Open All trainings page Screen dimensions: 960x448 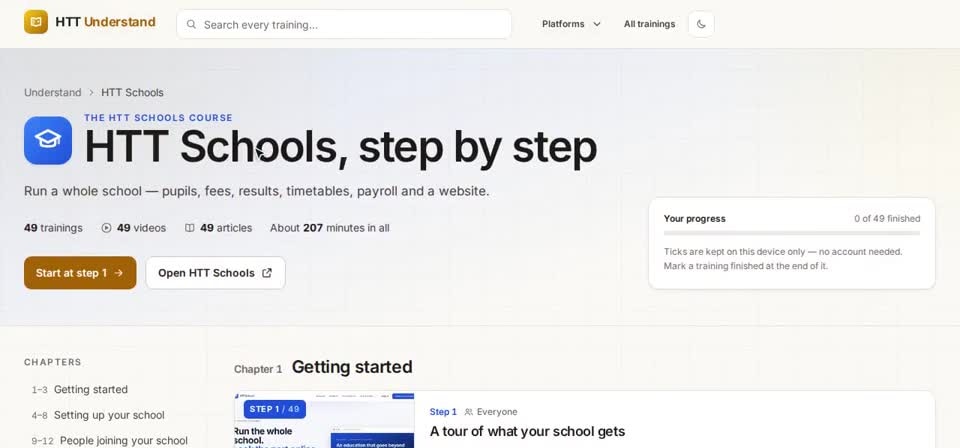click(x=649, y=24)
